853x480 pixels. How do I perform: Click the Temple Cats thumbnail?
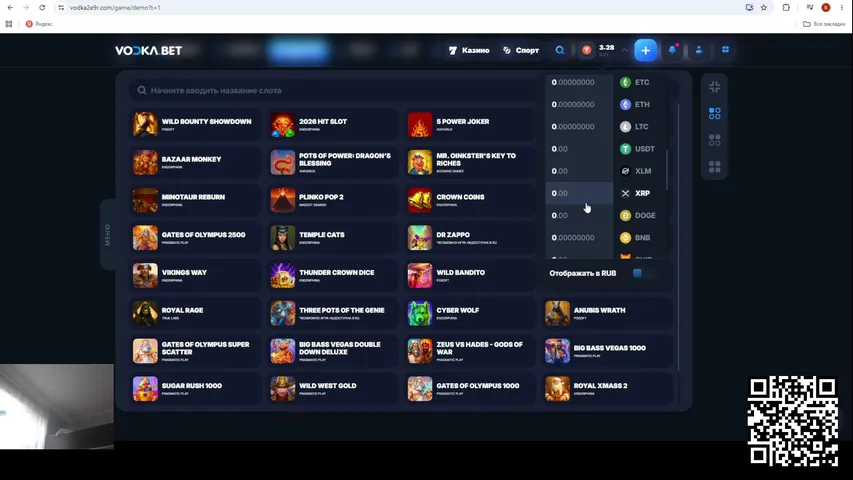coord(282,238)
